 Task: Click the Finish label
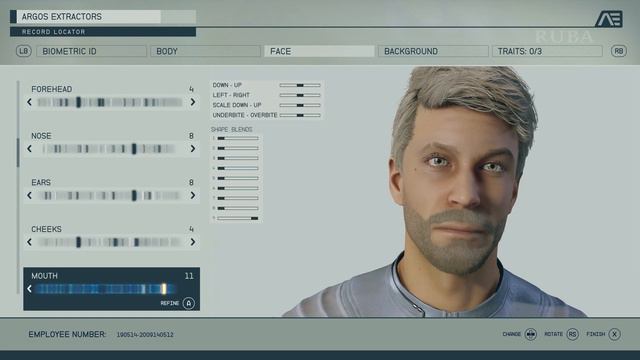pos(596,334)
